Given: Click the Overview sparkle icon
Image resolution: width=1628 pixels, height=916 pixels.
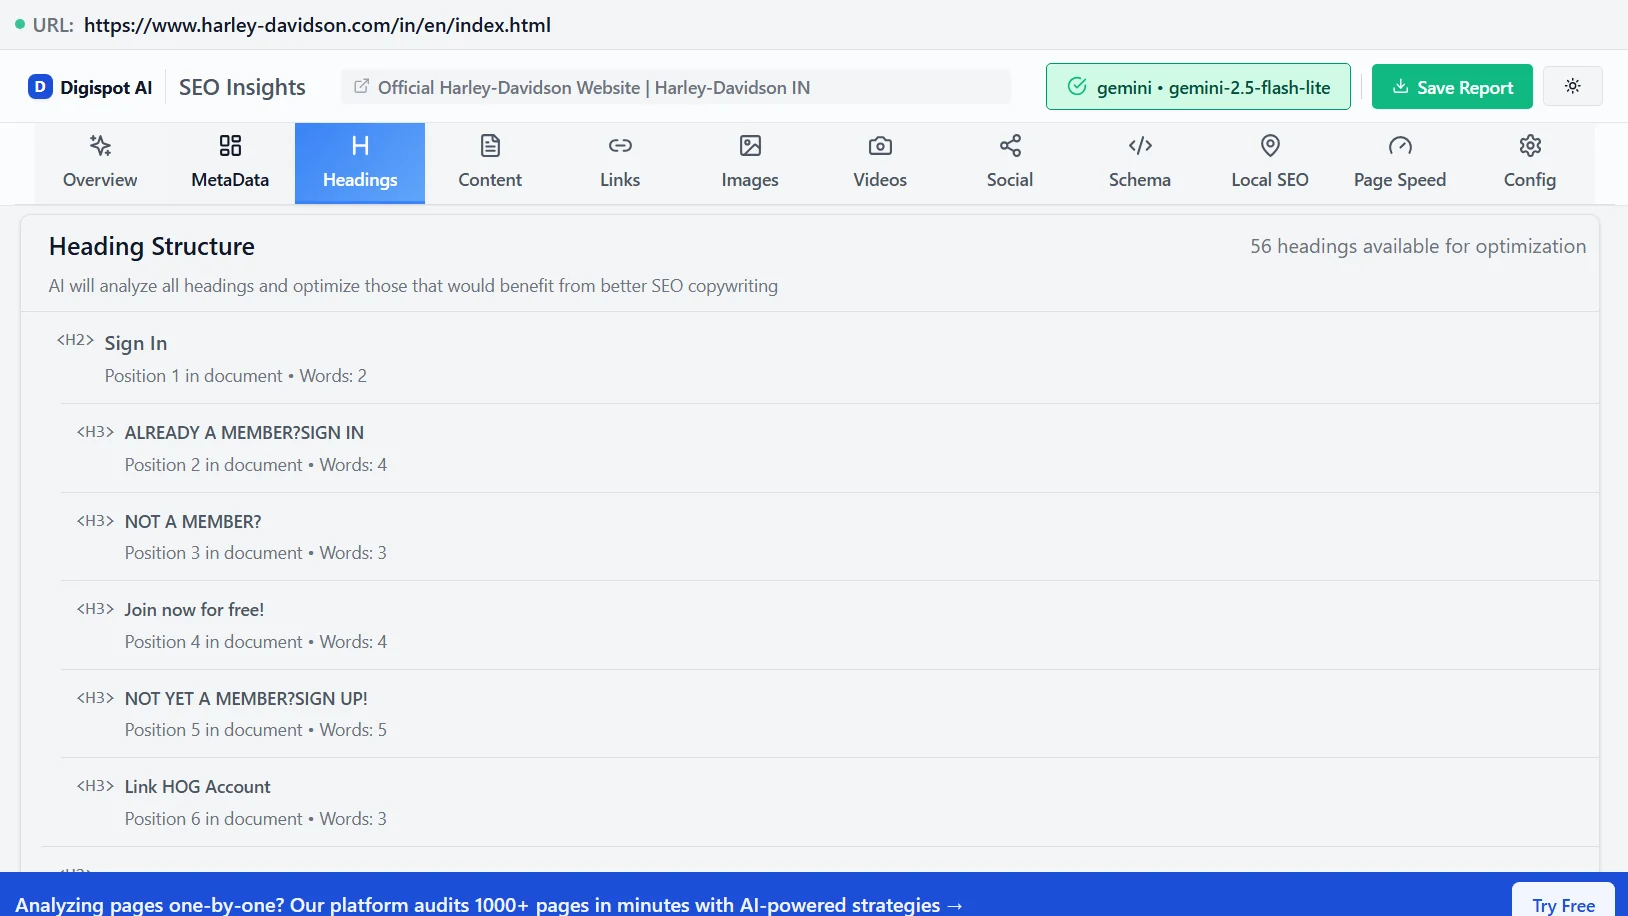Looking at the screenshot, I should (100, 146).
